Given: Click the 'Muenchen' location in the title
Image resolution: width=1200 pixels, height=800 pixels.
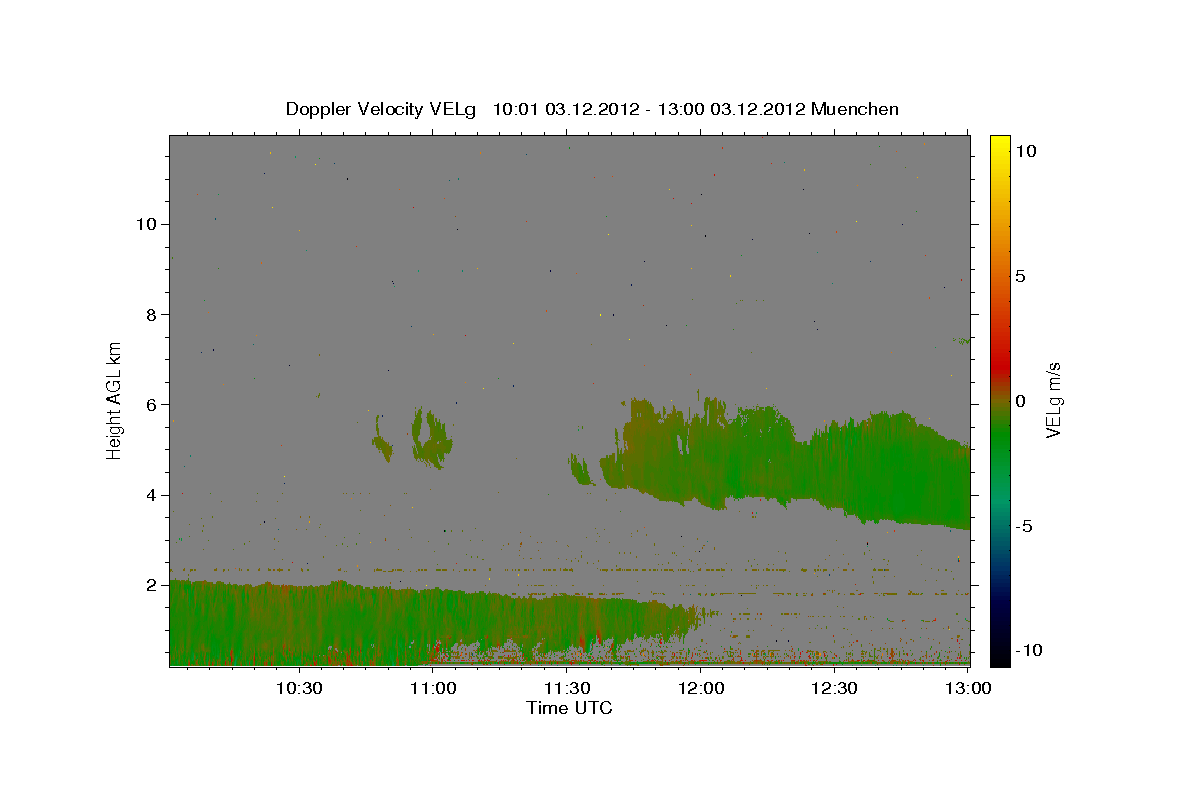Looking at the screenshot, I should pyautogui.click(x=855, y=109).
